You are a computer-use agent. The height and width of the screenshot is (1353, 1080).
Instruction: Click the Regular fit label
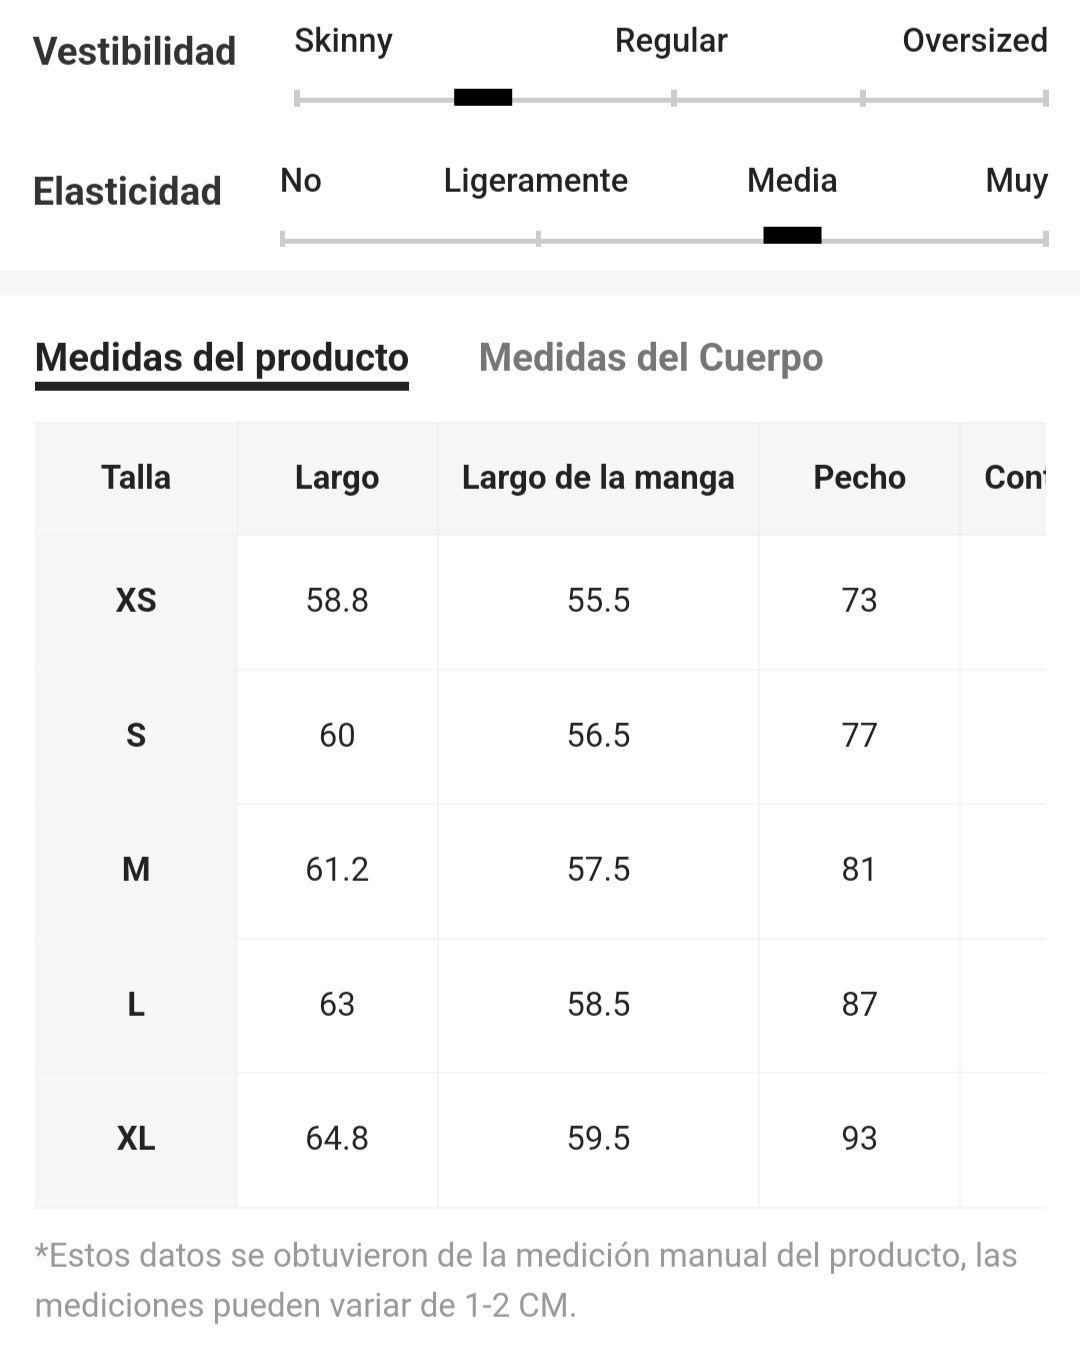pos(671,41)
